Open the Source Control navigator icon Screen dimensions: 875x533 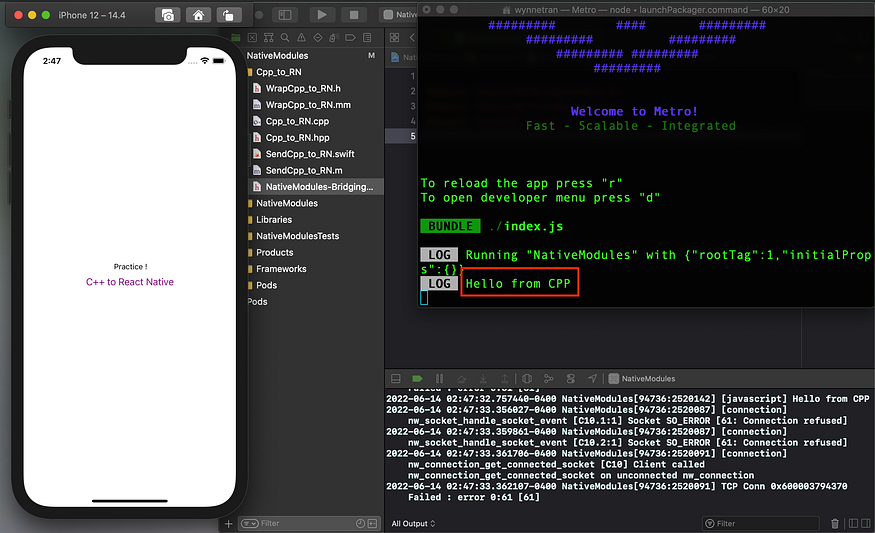tap(252, 37)
